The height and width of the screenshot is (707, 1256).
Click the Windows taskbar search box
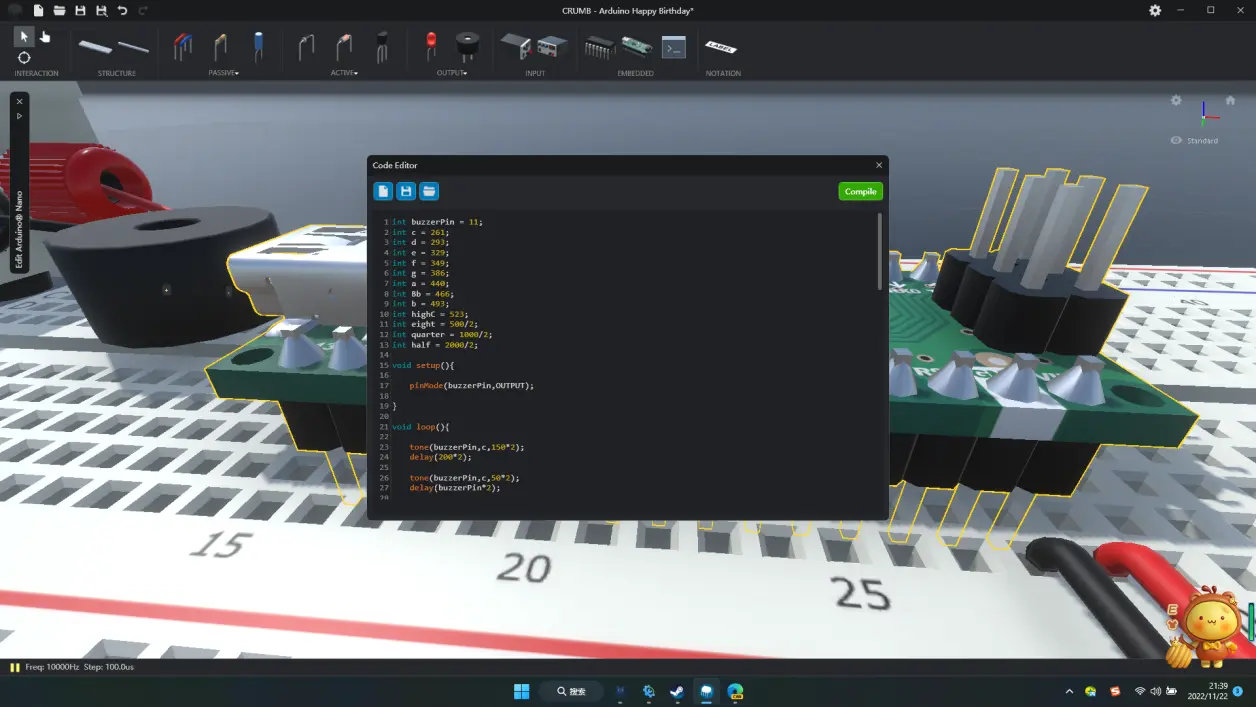[573, 691]
